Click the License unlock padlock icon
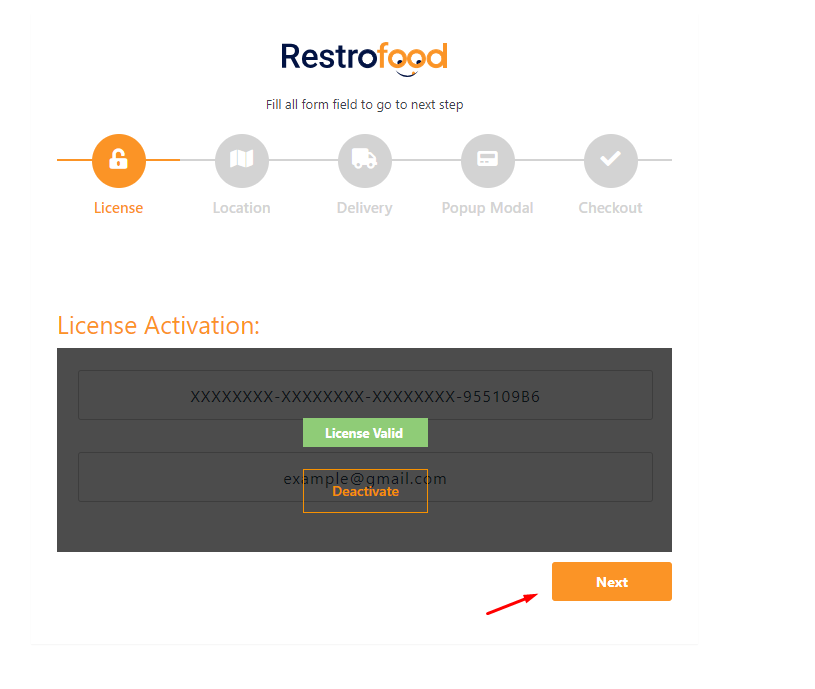815x689 pixels. click(x=118, y=160)
